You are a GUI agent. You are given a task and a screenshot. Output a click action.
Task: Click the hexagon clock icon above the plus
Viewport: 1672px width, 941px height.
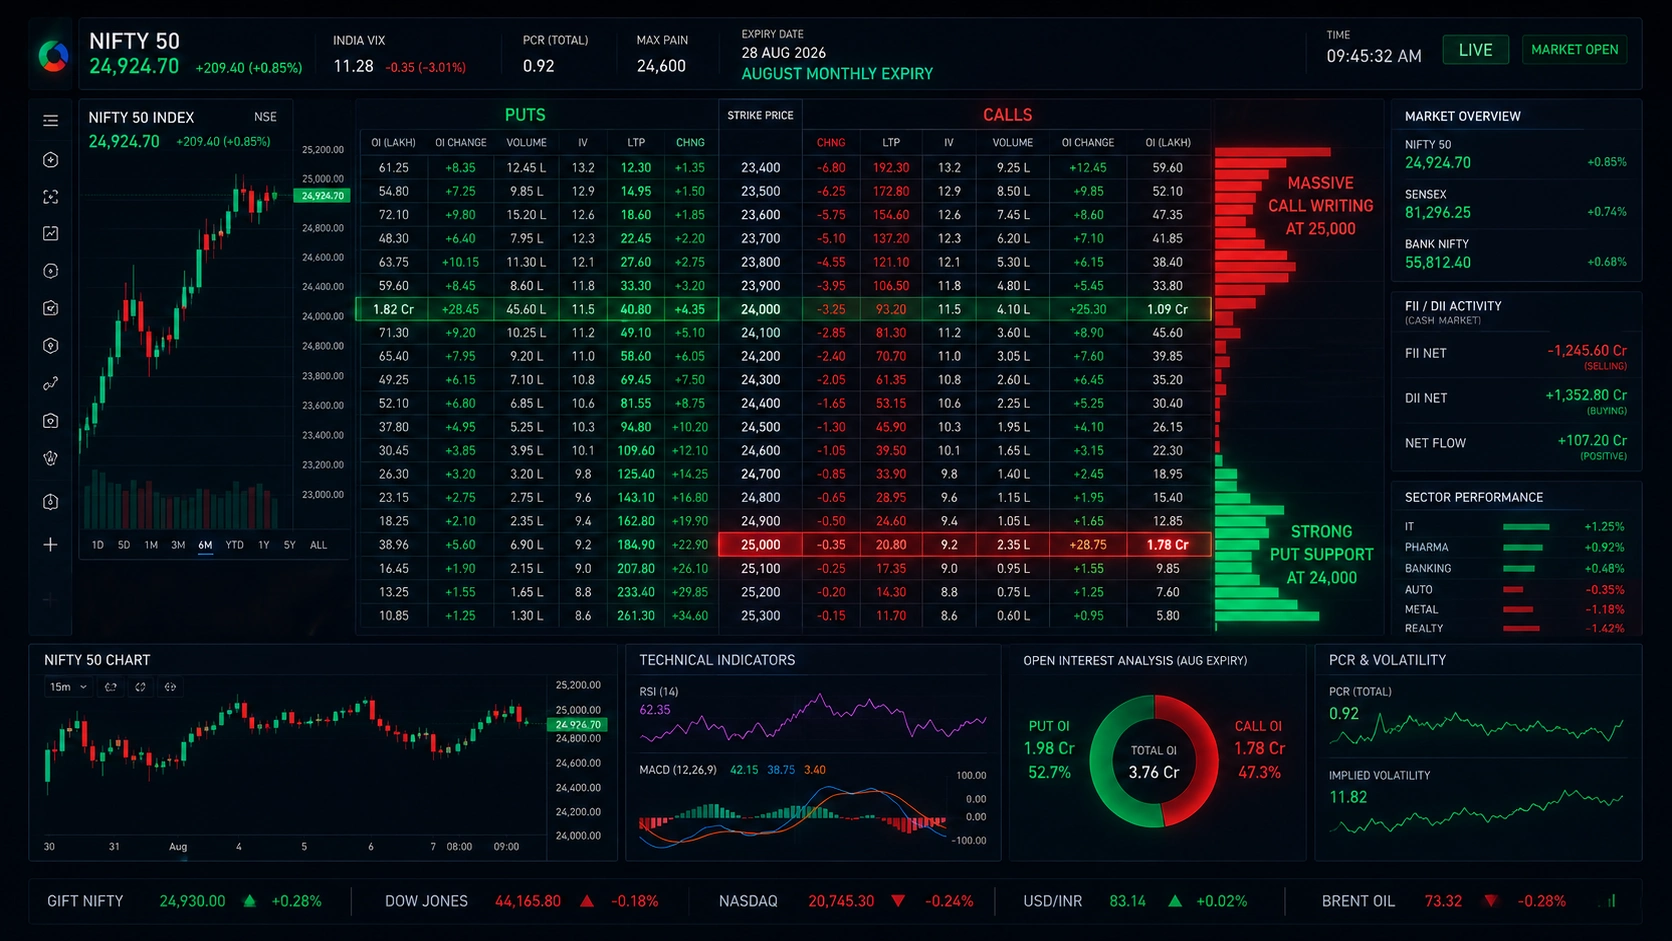point(50,502)
